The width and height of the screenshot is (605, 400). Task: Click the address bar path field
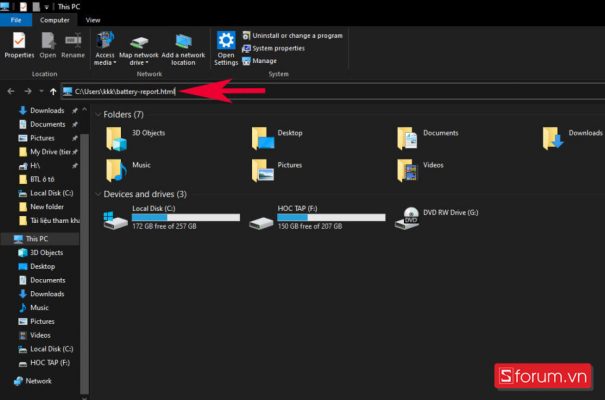300,92
